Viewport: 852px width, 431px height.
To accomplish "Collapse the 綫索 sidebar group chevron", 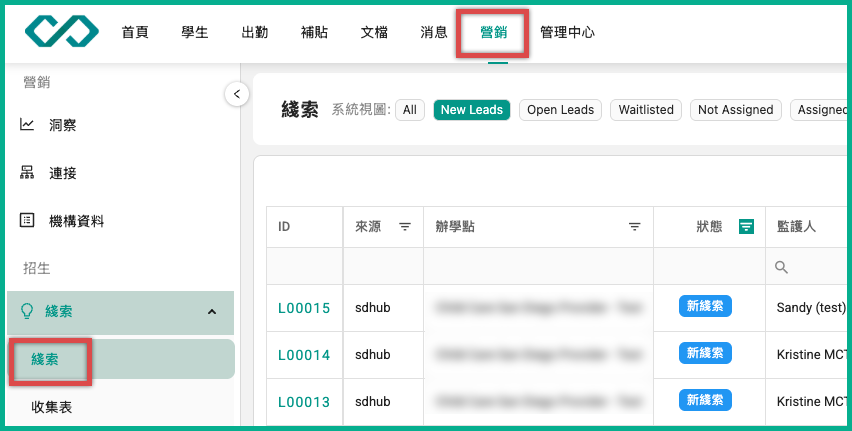I will point(212,311).
